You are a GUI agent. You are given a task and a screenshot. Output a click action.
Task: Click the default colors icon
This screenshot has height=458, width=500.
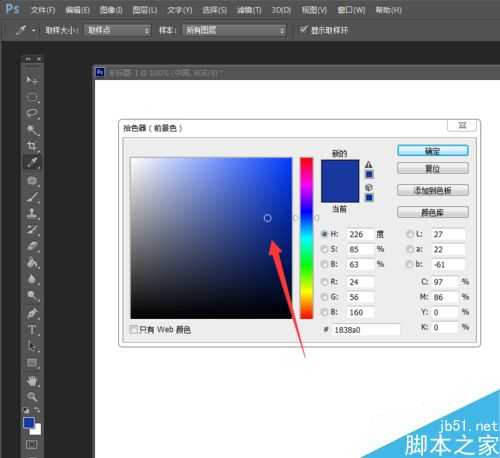point(26,410)
